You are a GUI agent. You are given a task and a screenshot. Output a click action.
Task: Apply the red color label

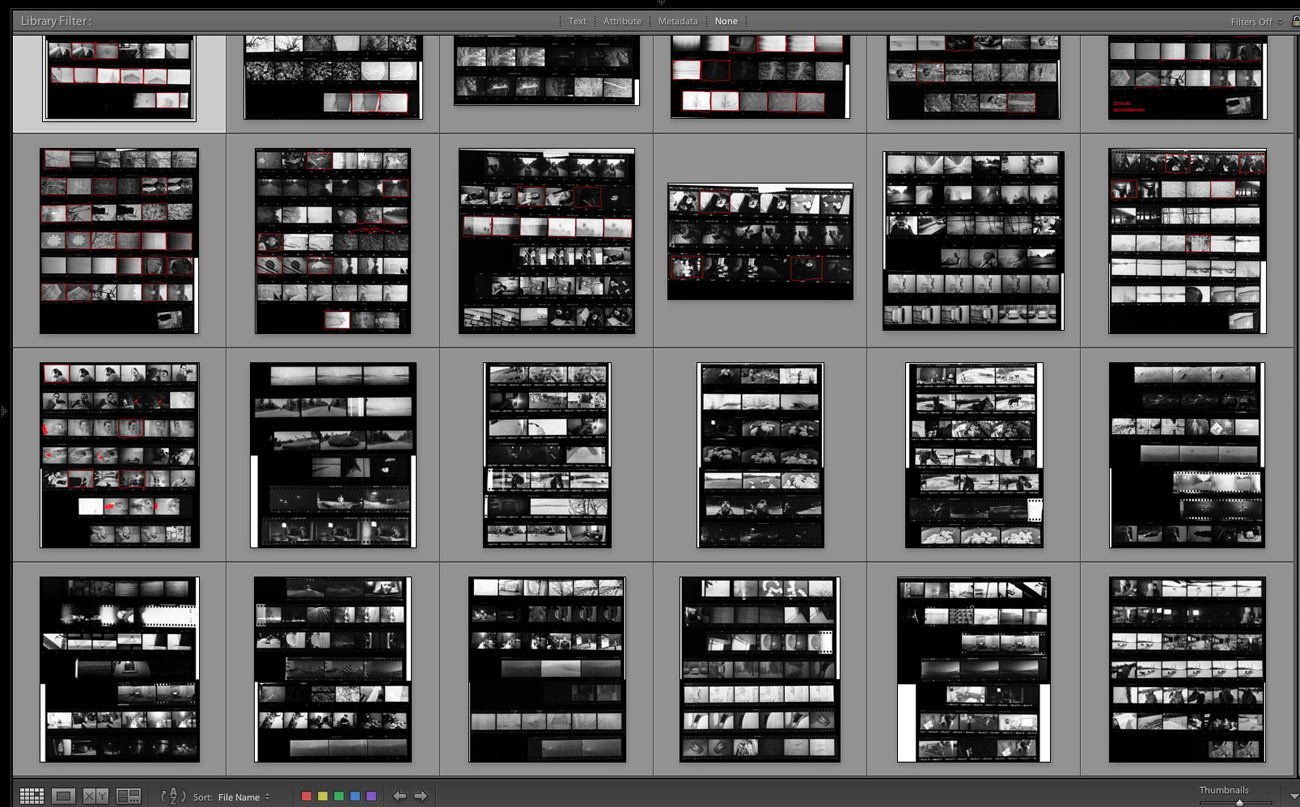tap(307, 796)
